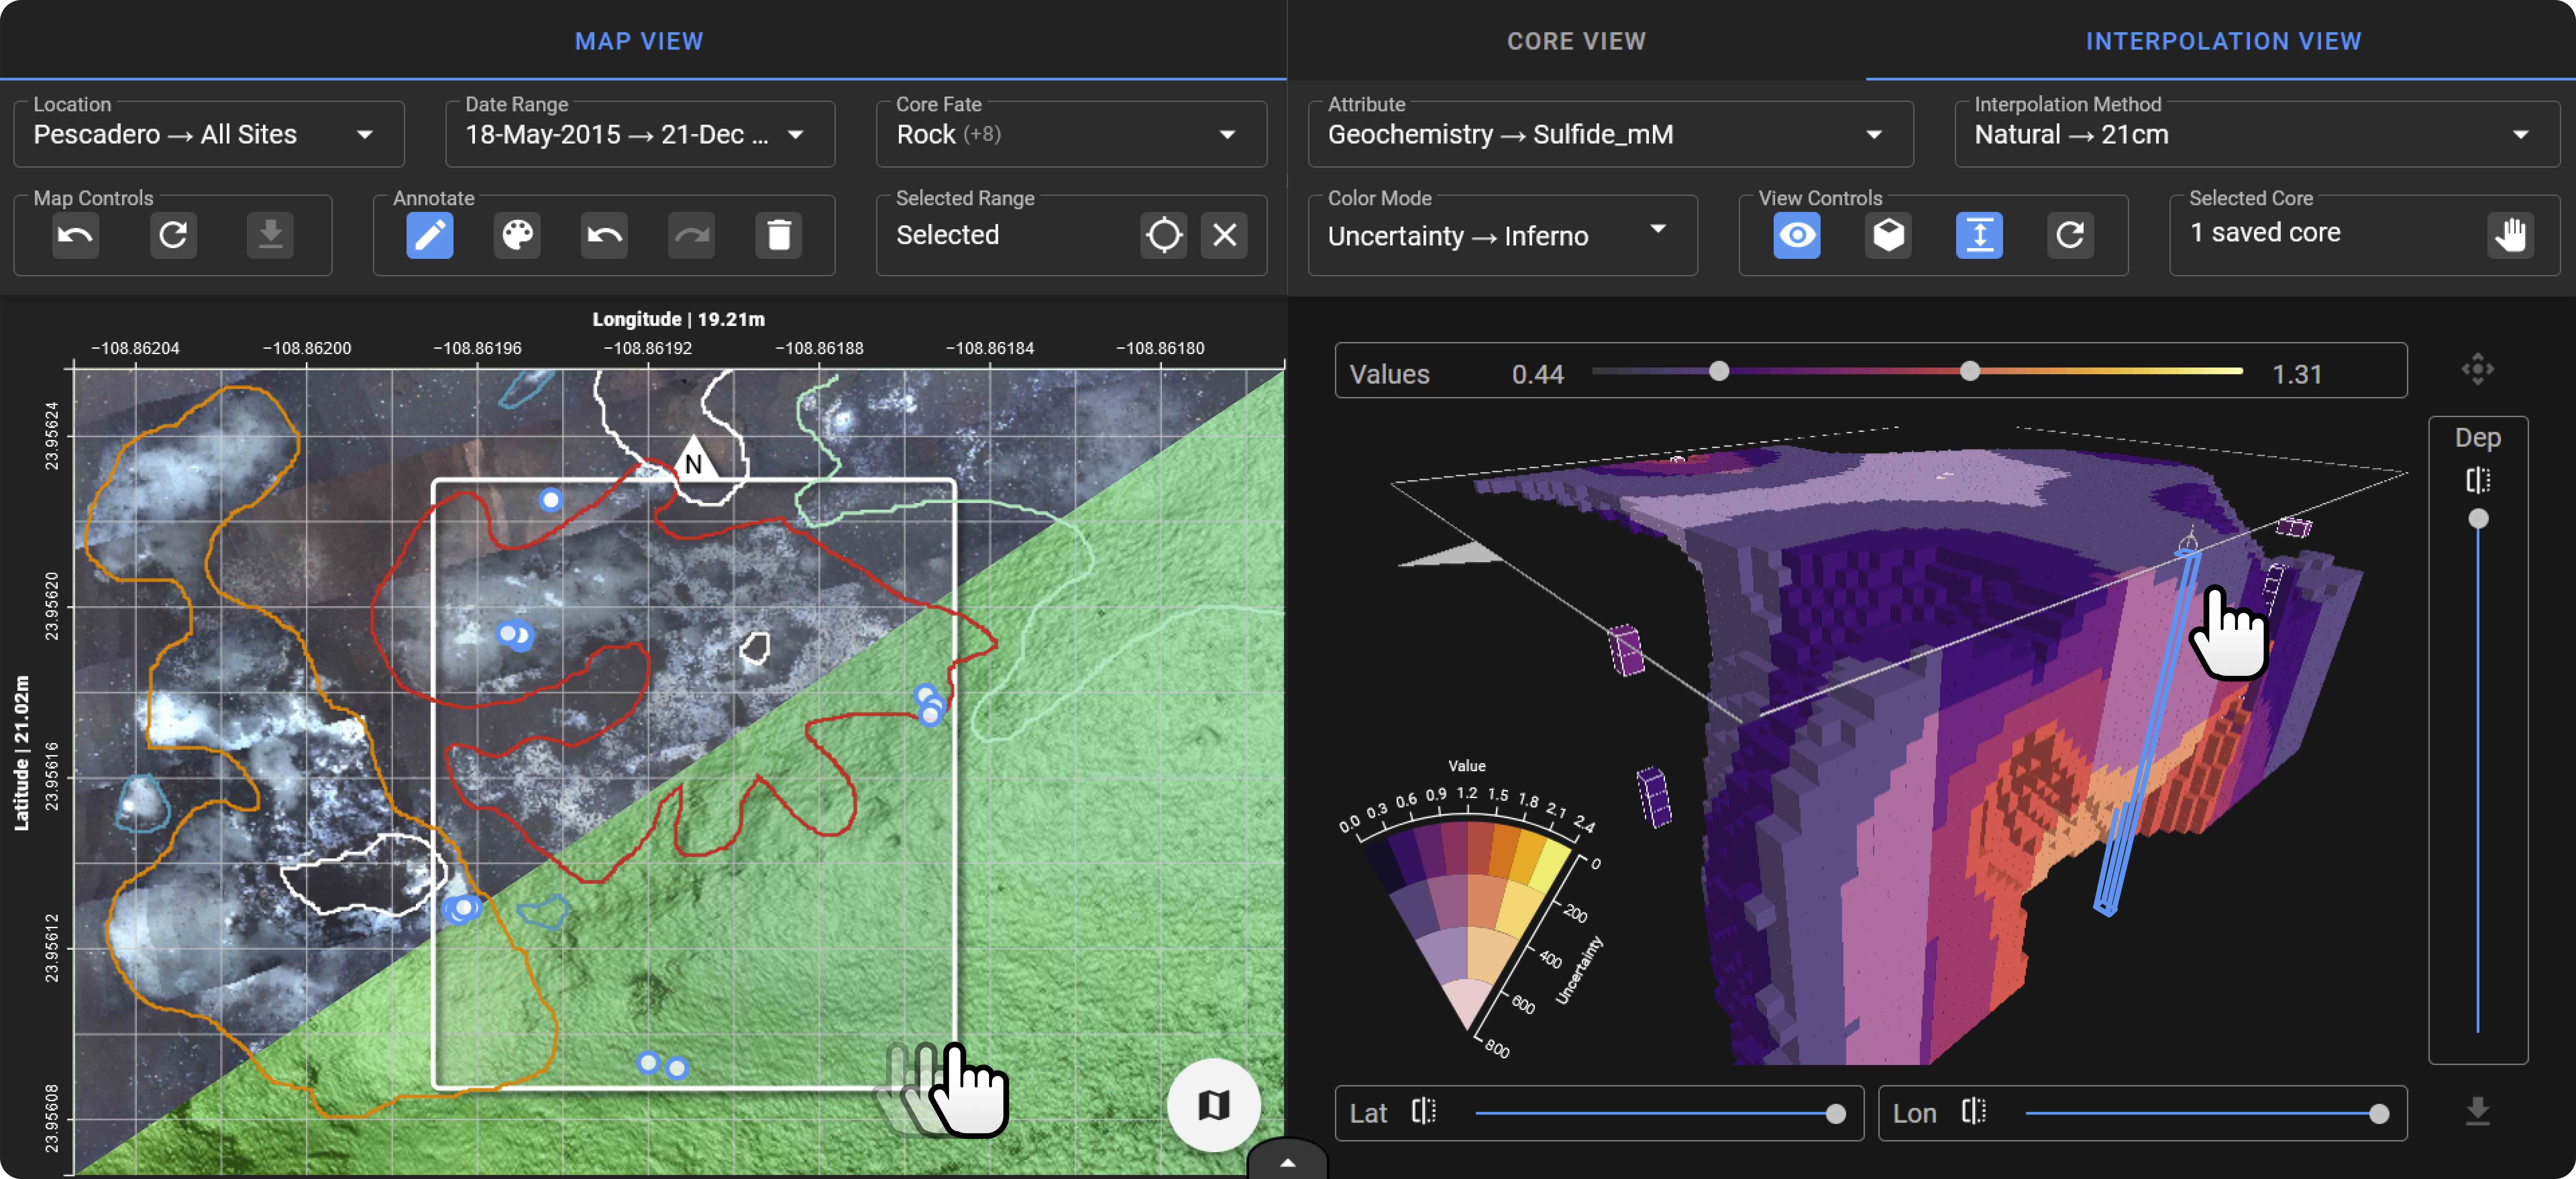Image resolution: width=2576 pixels, height=1179 pixels.
Task: Open the Location dropdown
Action: point(209,134)
